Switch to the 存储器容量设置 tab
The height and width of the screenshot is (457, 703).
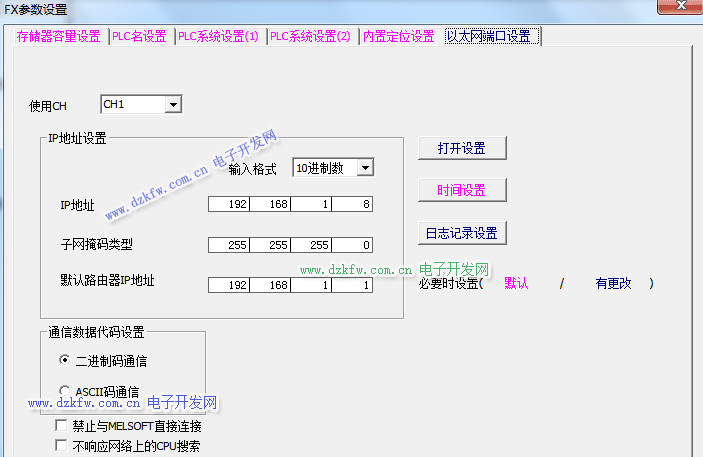coord(58,36)
